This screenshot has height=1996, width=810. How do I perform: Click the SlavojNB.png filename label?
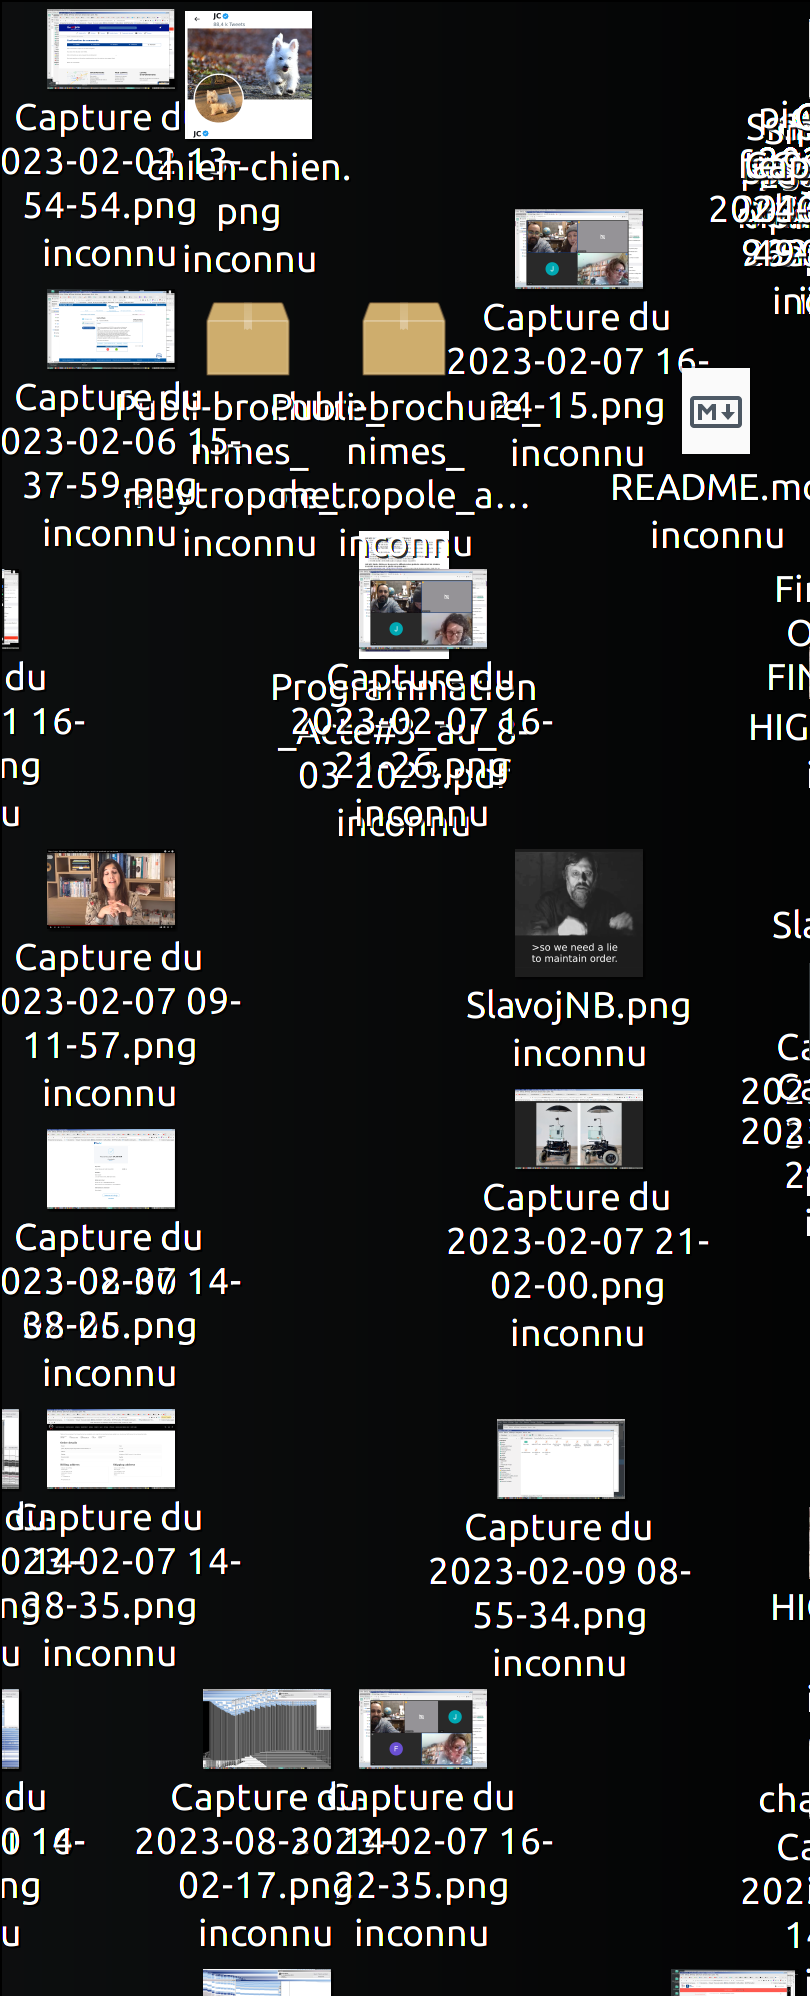(578, 1006)
